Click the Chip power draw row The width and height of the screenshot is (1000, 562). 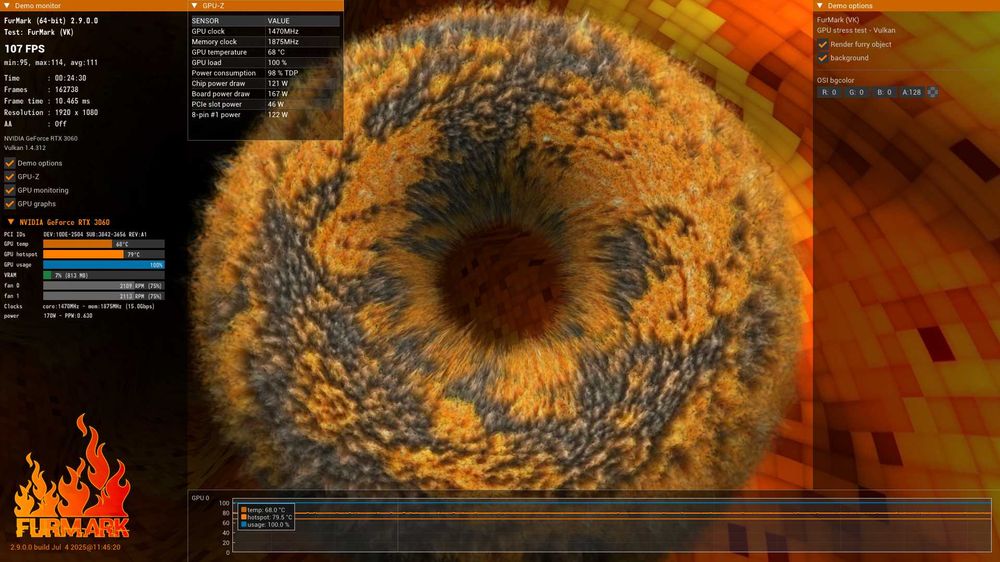[265, 83]
